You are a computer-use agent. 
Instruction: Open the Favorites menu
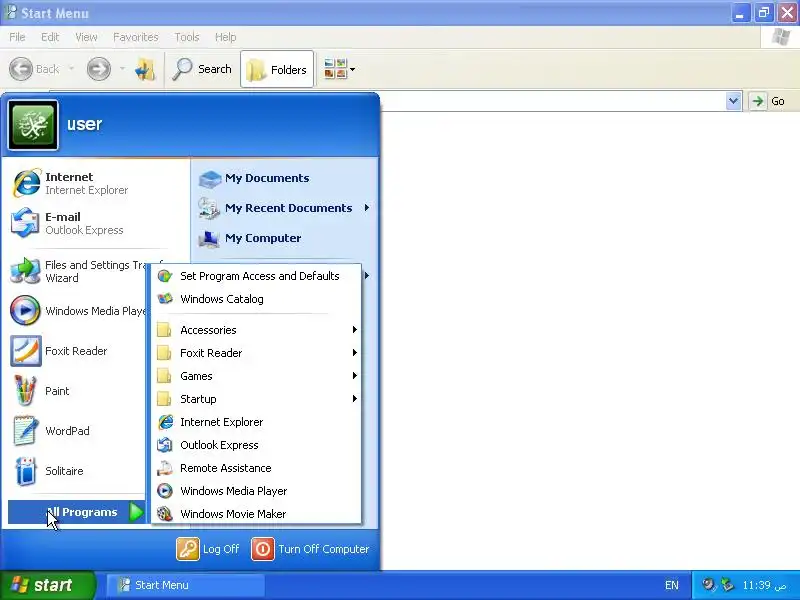pos(136,37)
